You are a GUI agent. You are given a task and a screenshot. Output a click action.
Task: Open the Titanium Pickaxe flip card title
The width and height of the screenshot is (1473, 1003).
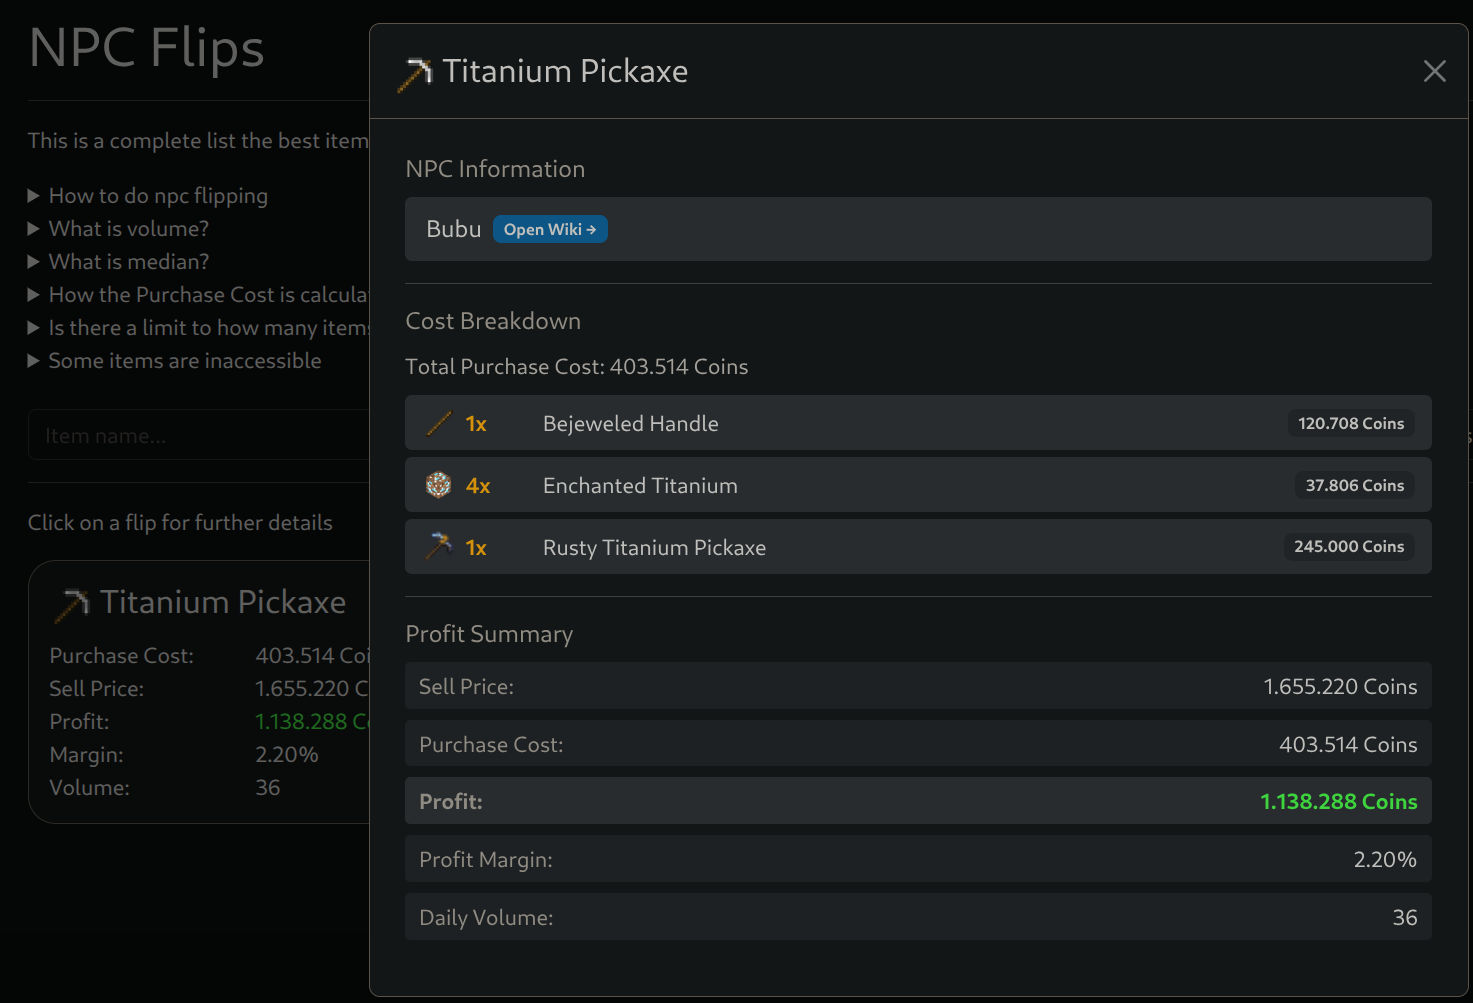[x=222, y=602]
